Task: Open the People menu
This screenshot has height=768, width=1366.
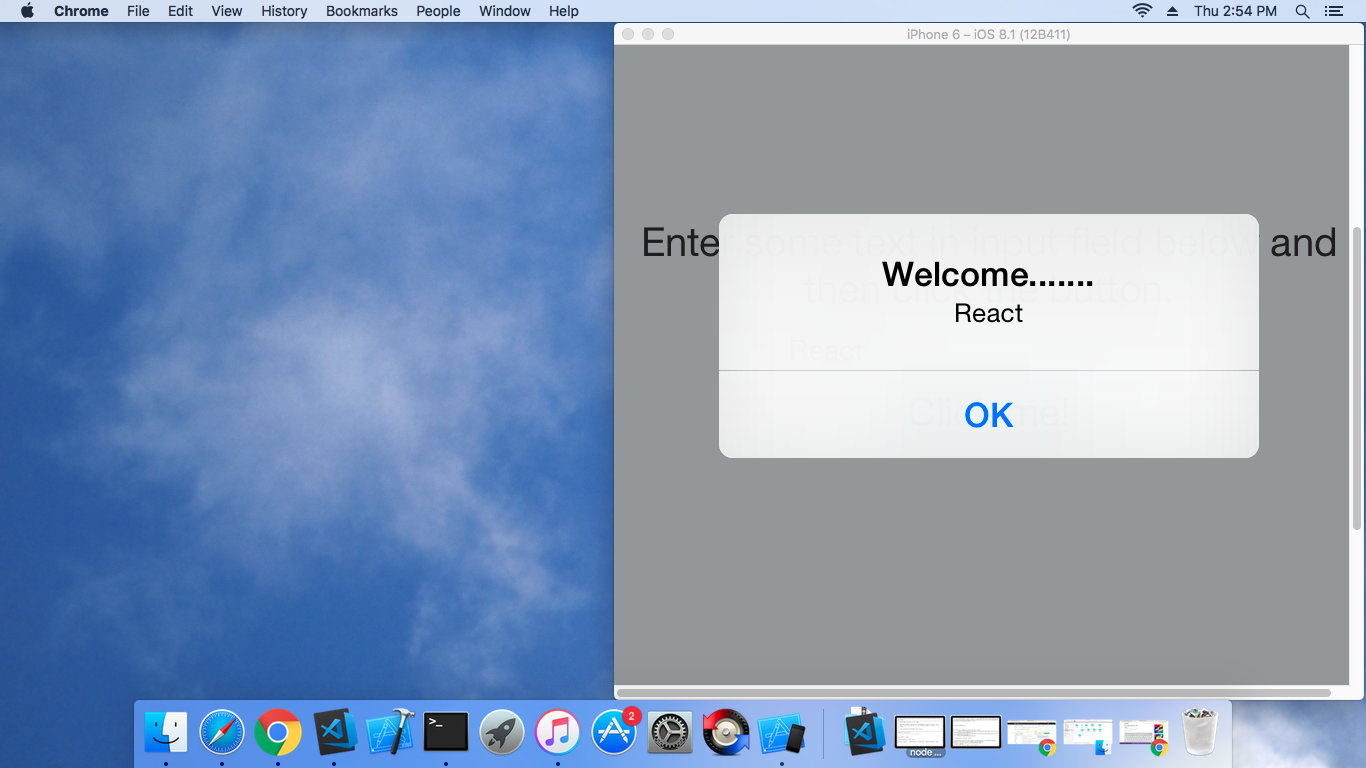Action: (438, 11)
